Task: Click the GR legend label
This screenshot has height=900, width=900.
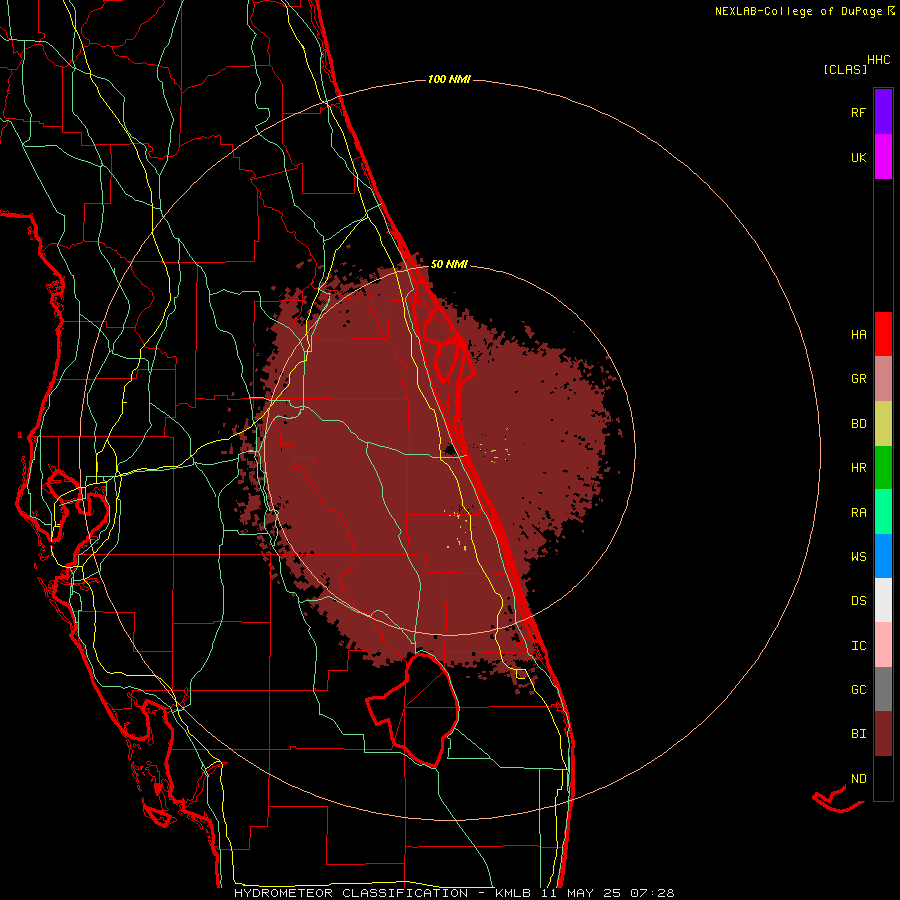Action: [858, 379]
